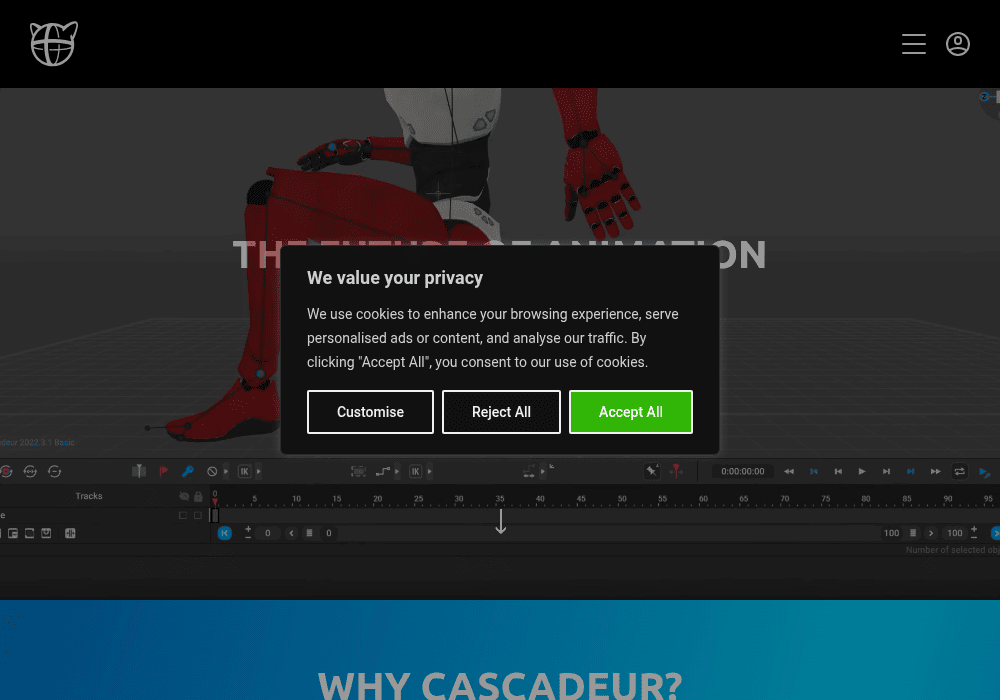Click the red flag icon
The image size is (1000, 700).
(163, 471)
